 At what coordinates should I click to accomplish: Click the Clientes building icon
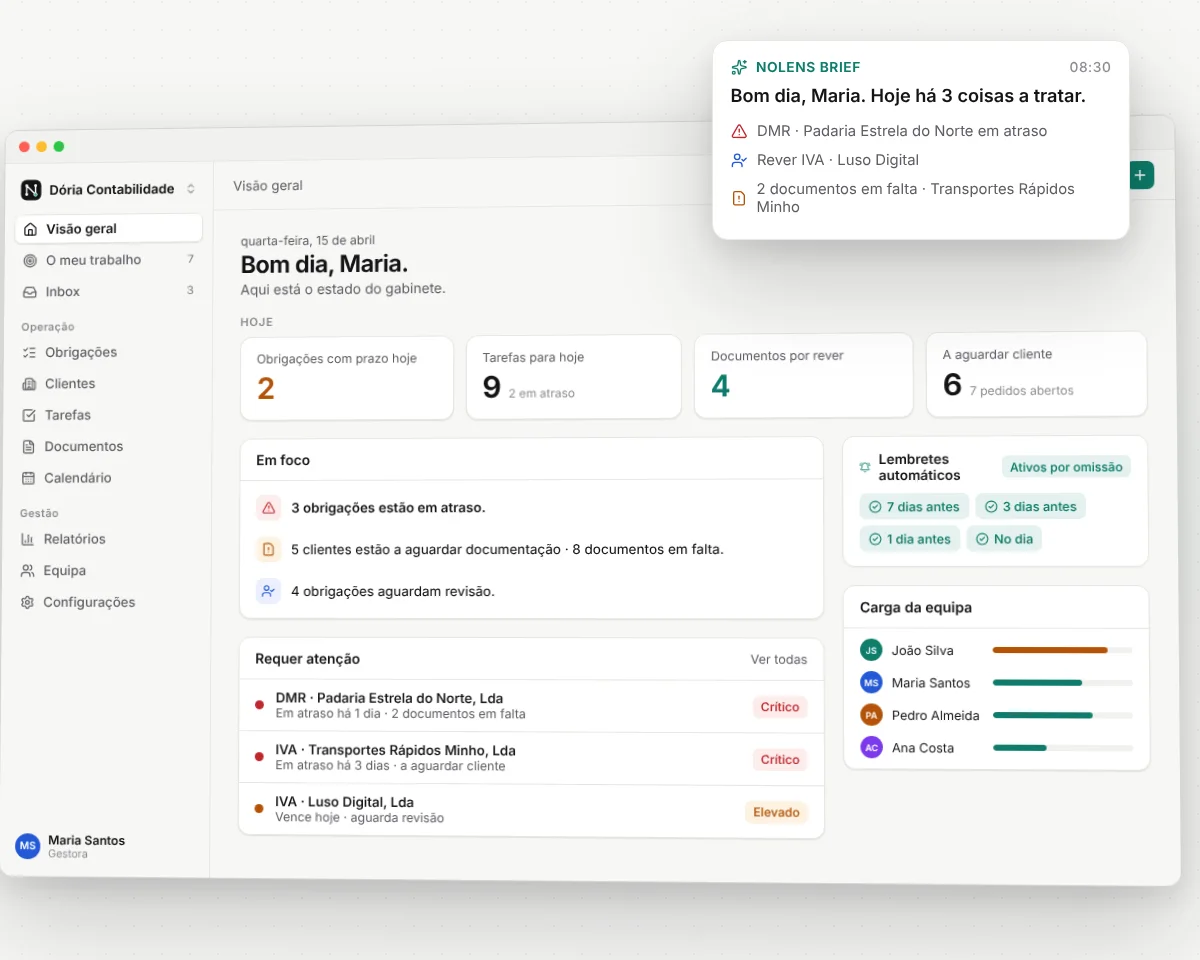(x=29, y=384)
